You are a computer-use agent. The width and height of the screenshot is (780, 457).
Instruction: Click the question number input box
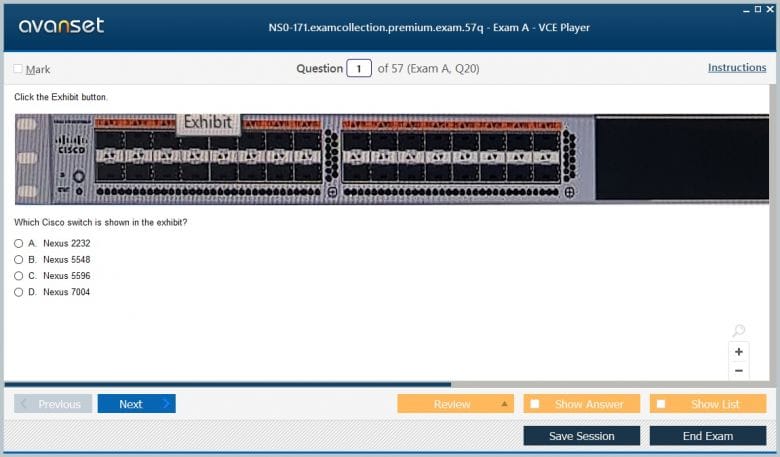[x=359, y=69]
